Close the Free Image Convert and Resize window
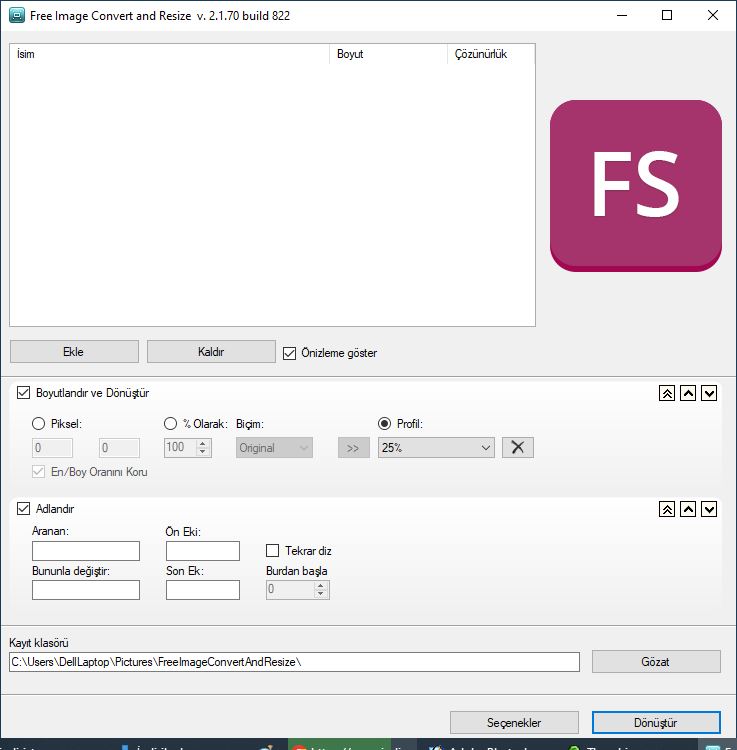737x750 pixels. [713, 15]
